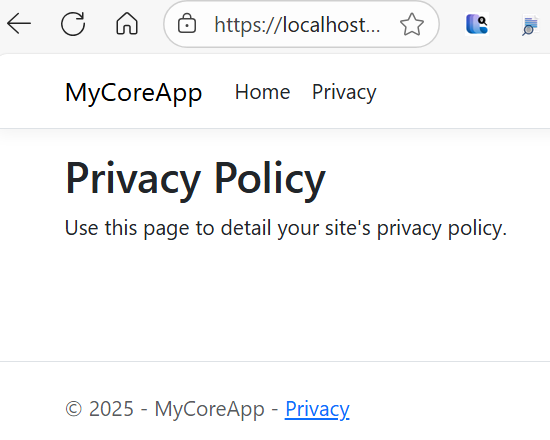Select Home in the navigation bar
This screenshot has width=550, height=440.
tap(262, 92)
